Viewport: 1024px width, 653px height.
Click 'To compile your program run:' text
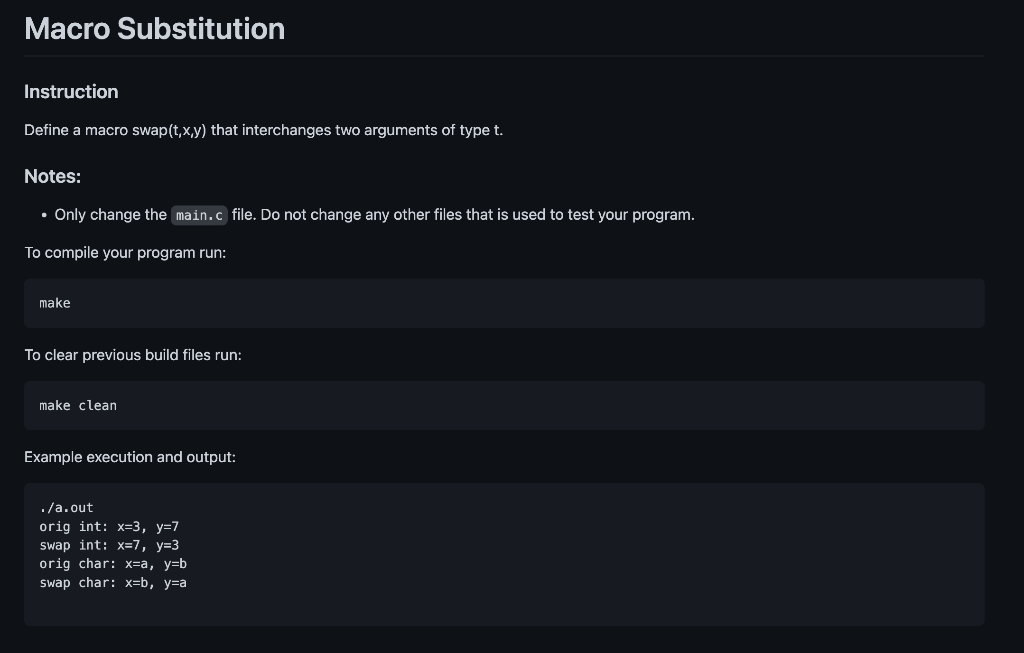[125, 253]
